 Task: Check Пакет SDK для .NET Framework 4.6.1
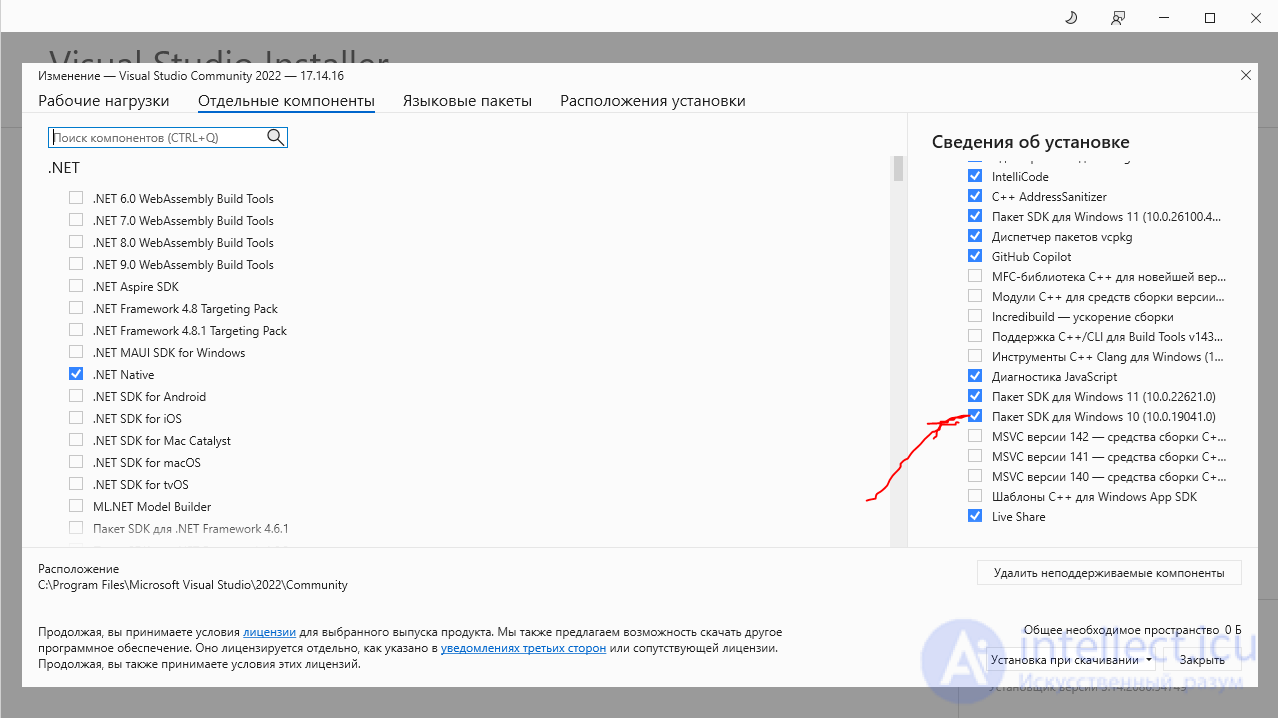pyautogui.click(x=76, y=528)
